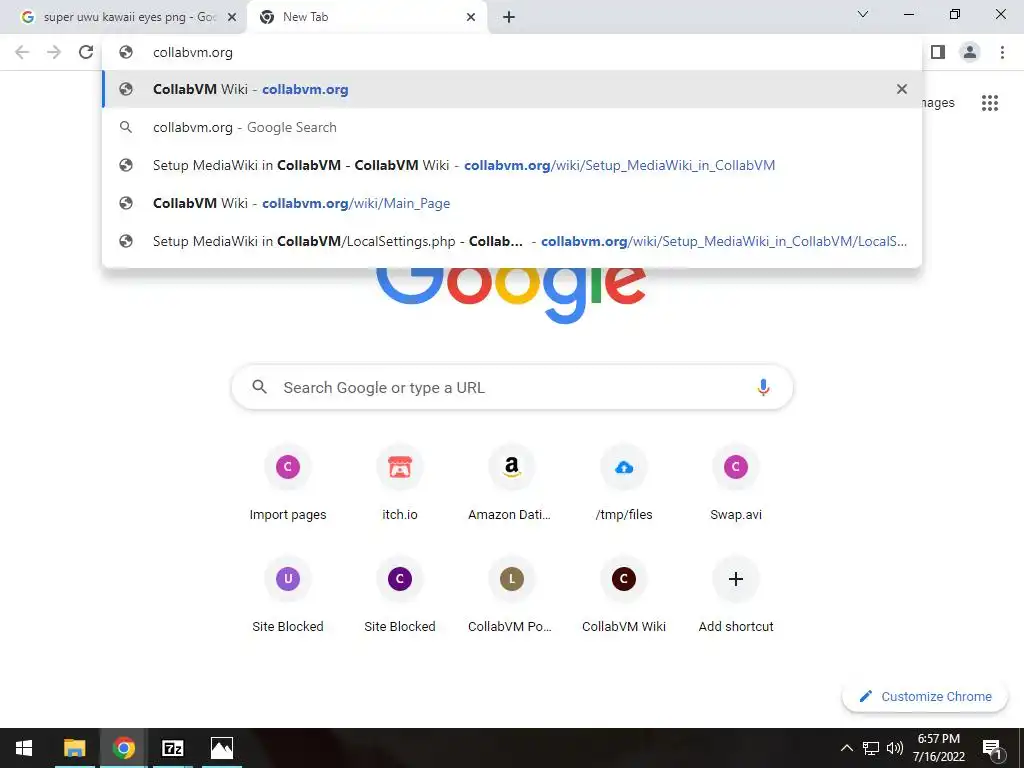Viewport: 1024px width, 768px height.
Task: Open the Swap.avi shortcut
Action: pos(735,483)
